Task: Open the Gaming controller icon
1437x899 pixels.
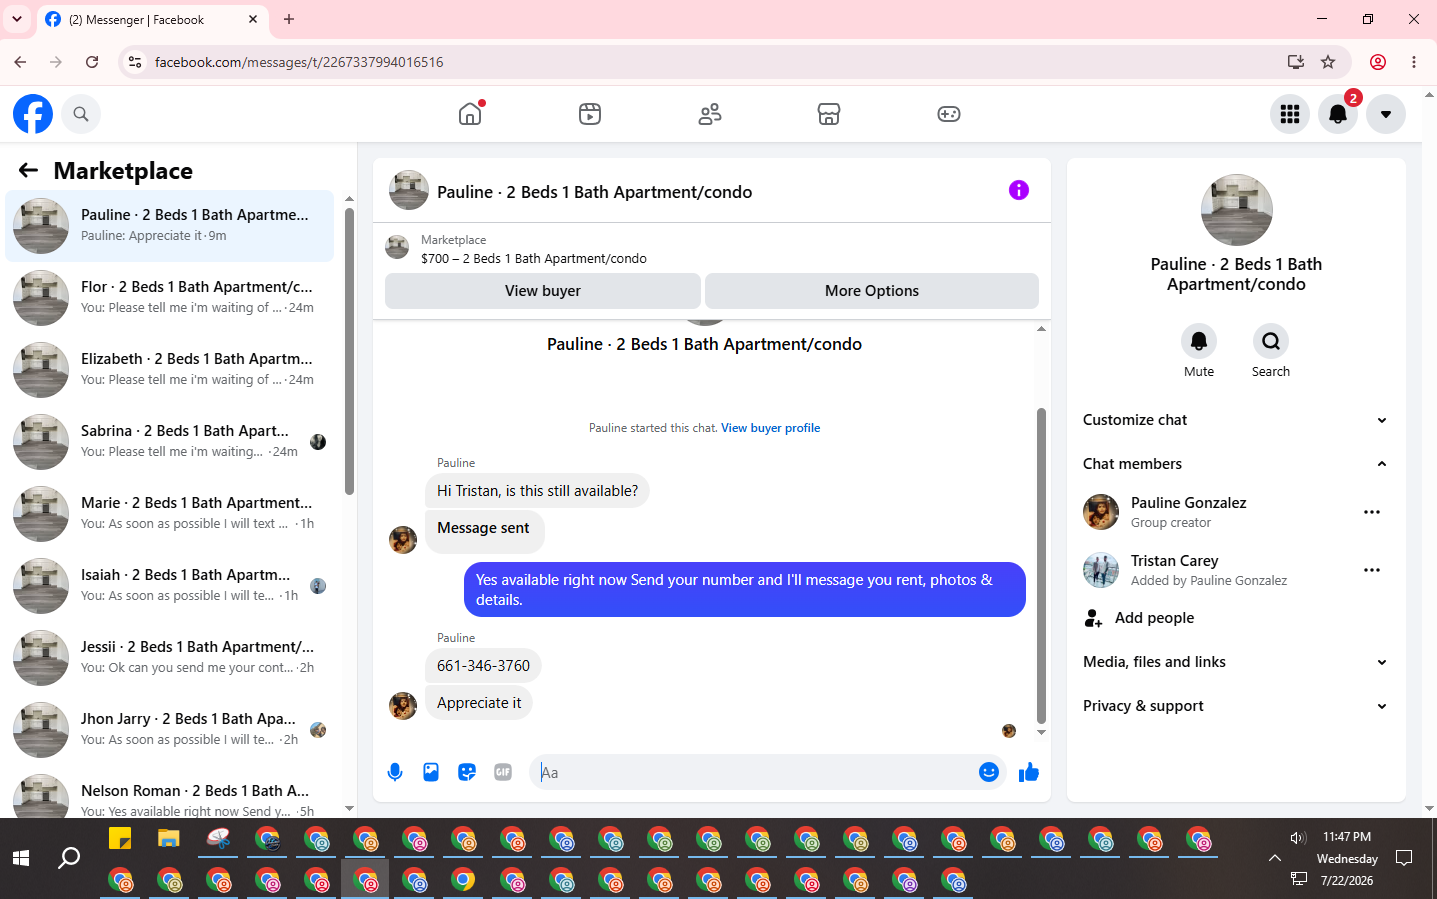Action: coord(949,114)
